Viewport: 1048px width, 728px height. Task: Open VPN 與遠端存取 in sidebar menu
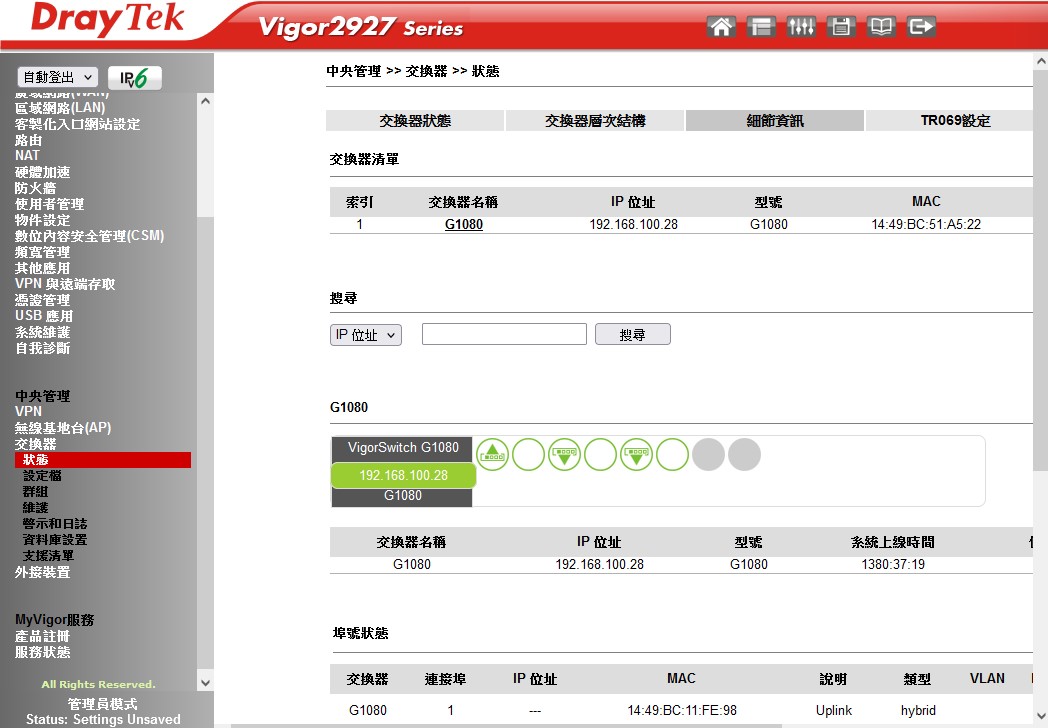(65, 284)
